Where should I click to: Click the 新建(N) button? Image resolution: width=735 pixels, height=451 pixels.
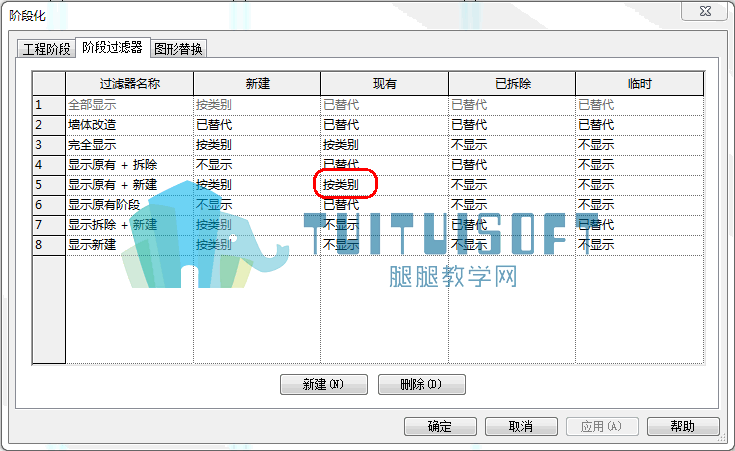pyautogui.click(x=324, y=384)
